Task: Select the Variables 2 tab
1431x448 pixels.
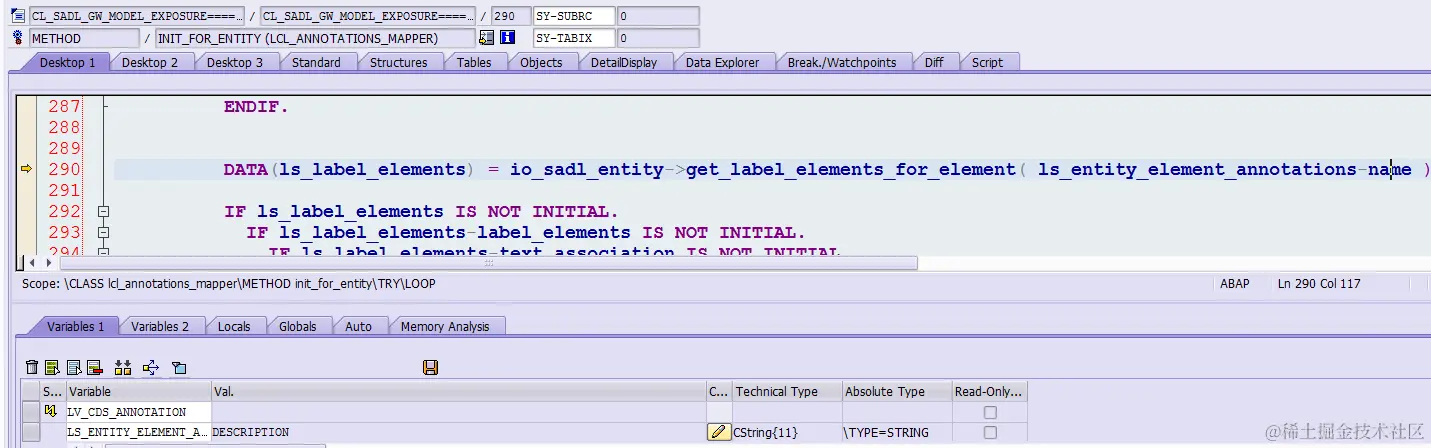Action: coord(160,326)
